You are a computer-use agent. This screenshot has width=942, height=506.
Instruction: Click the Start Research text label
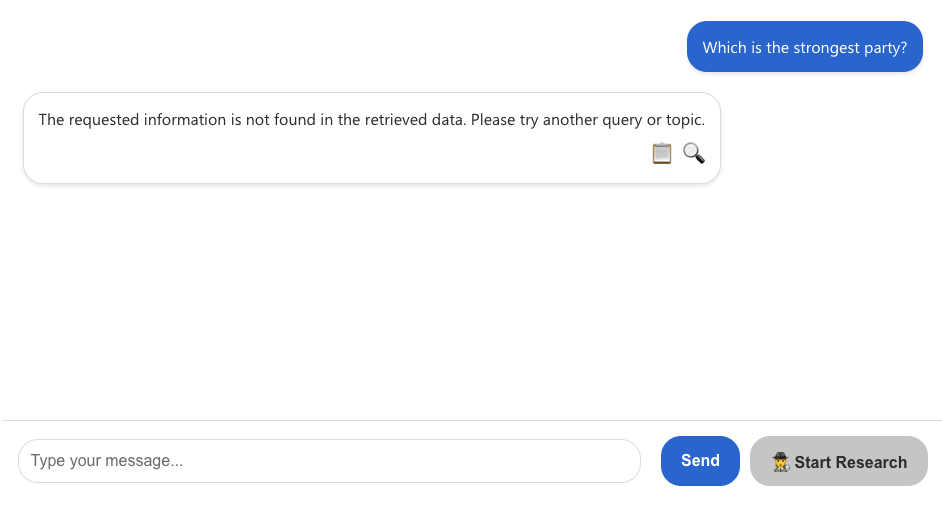click(x=850, y=462)
